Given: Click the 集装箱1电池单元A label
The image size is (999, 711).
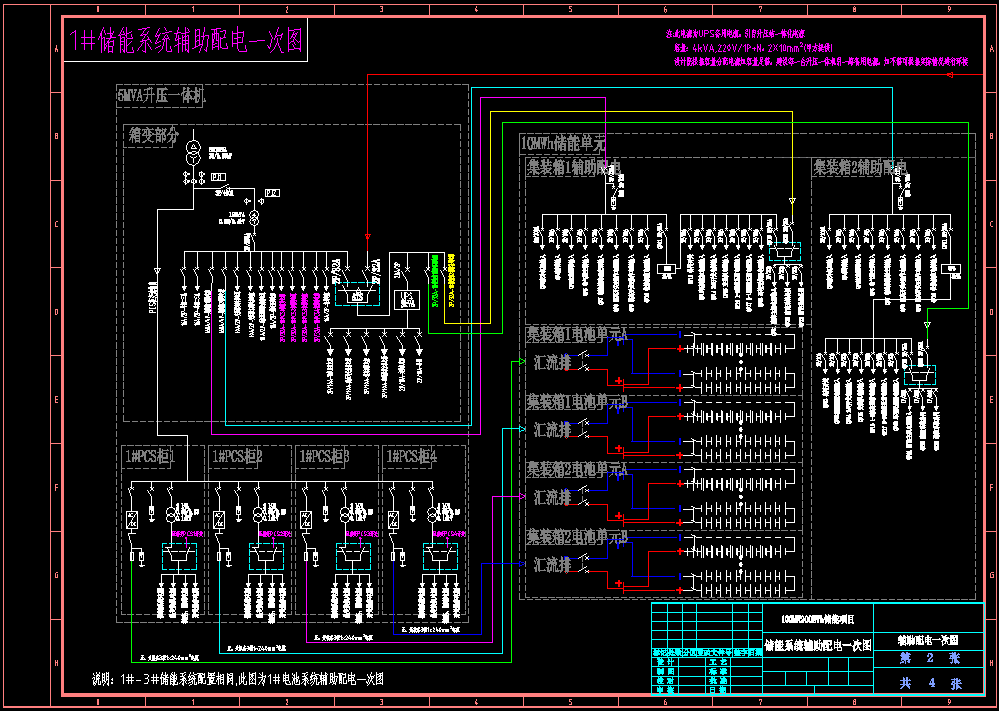Looking at the screenshot, I should pyautogui.click(x=577, y=333).
